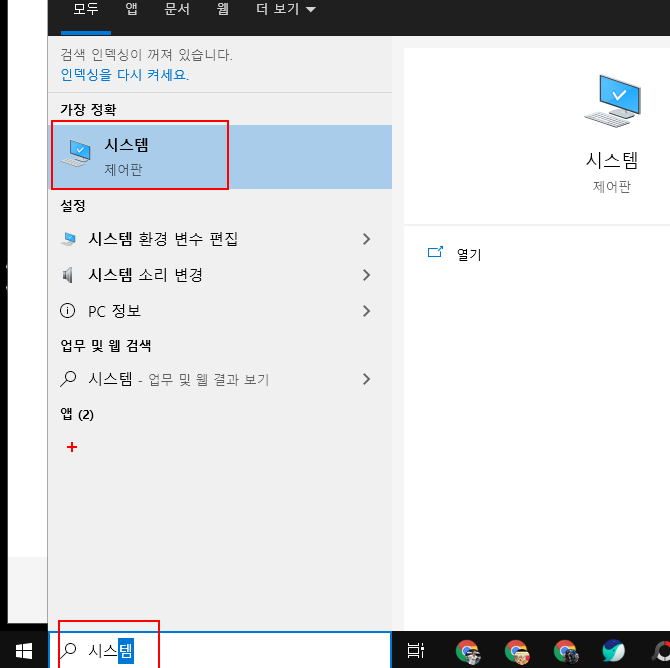Click in the taskbar search box
The image size is (670, 668).
pyautogui.click(x=220, y=650)
